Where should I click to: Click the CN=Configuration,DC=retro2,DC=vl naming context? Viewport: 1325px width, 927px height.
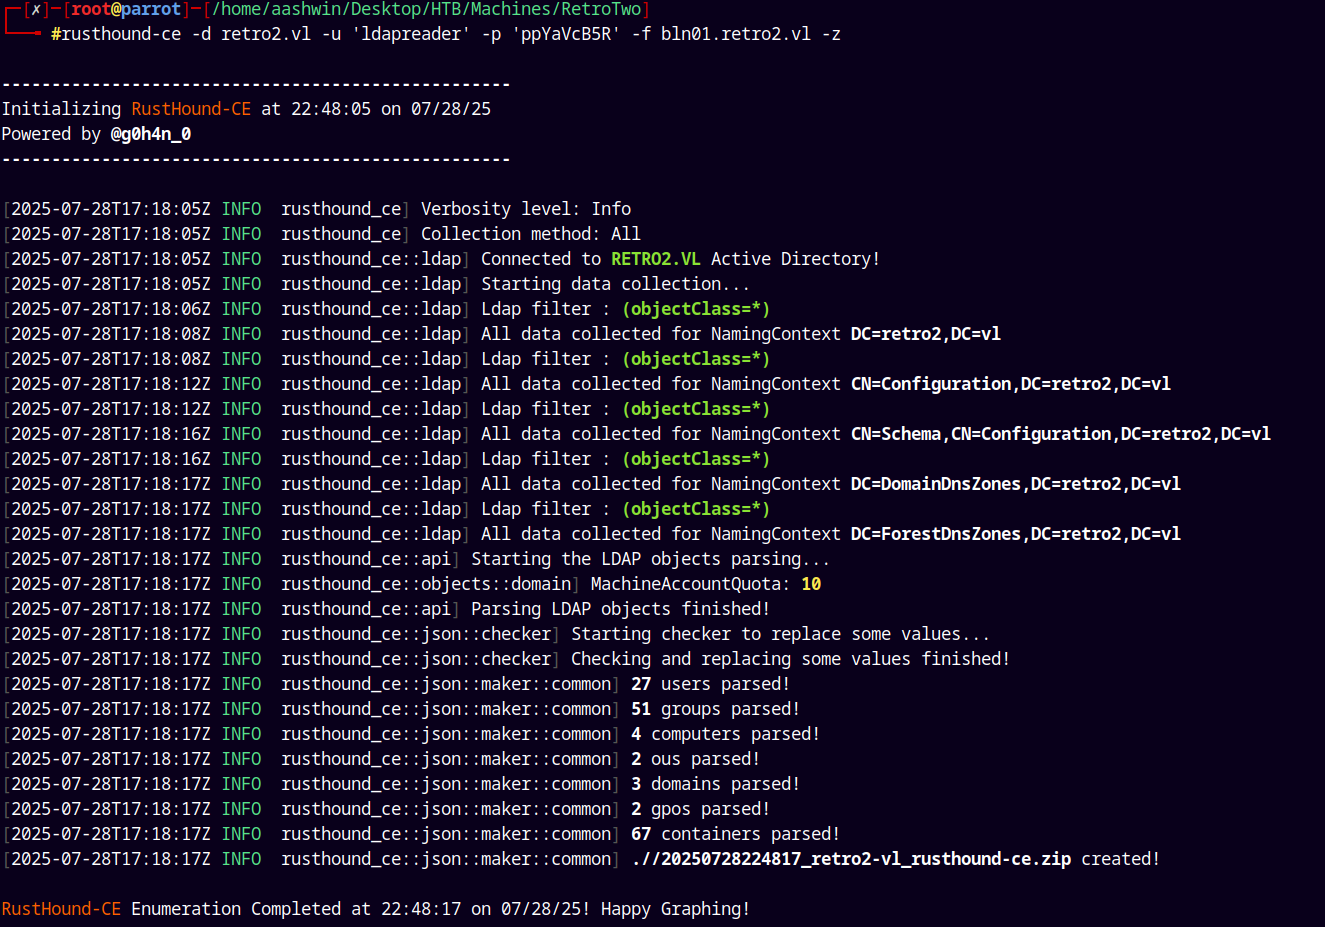tap(1011, 384)
